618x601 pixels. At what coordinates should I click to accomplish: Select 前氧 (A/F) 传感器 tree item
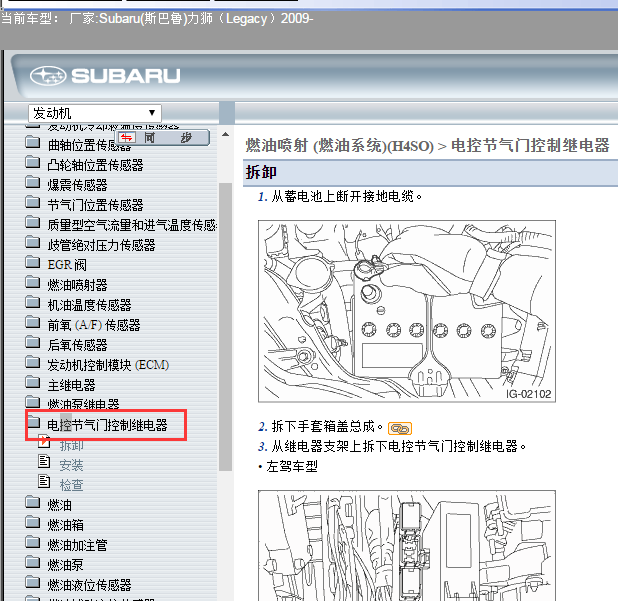pyautogui.click(x=94, y=325)
